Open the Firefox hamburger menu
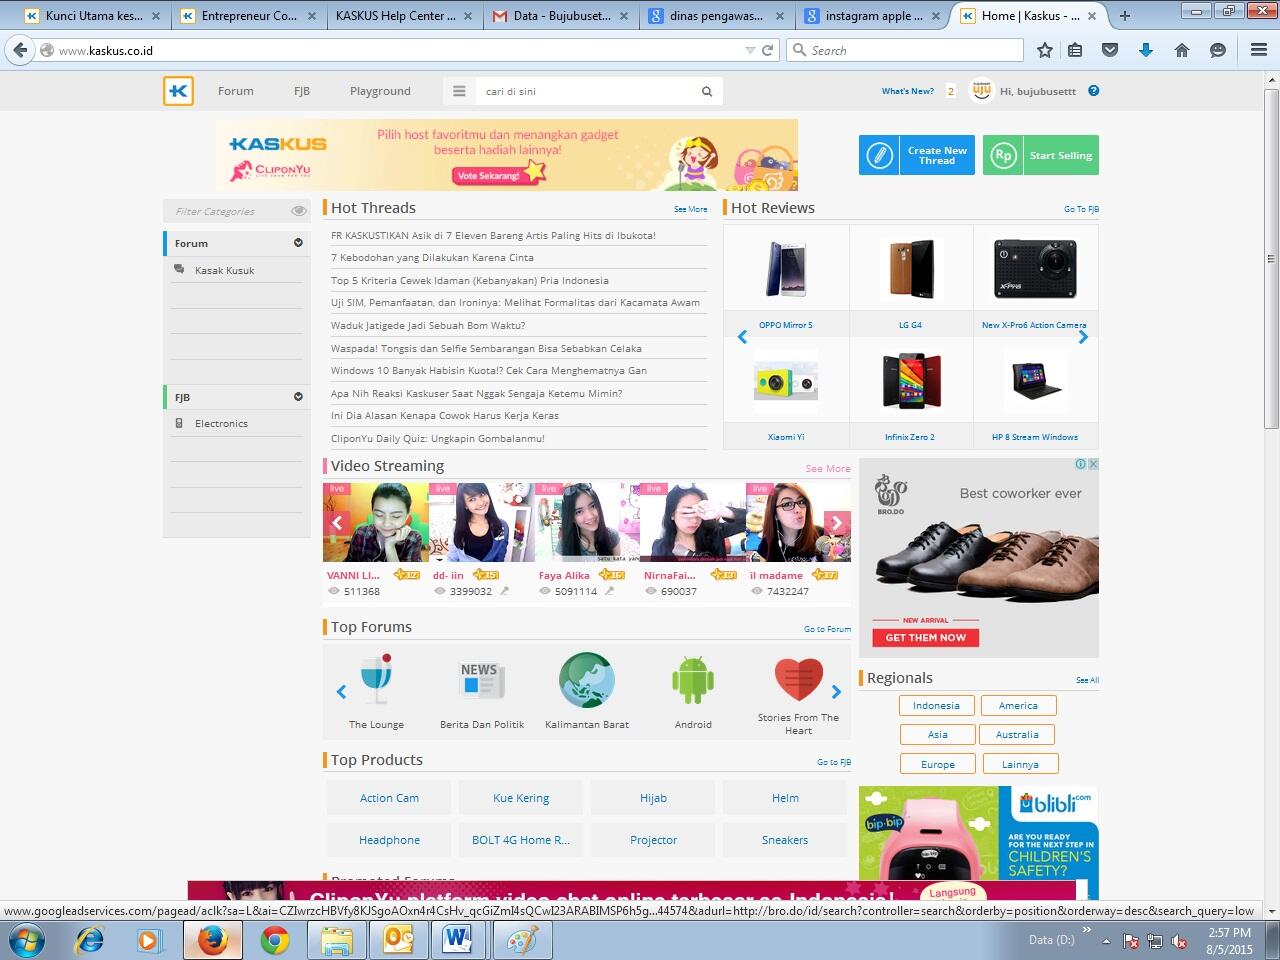Image resolution: width=1280 pixels, height=960 pixels. (x=1259, y=50)
